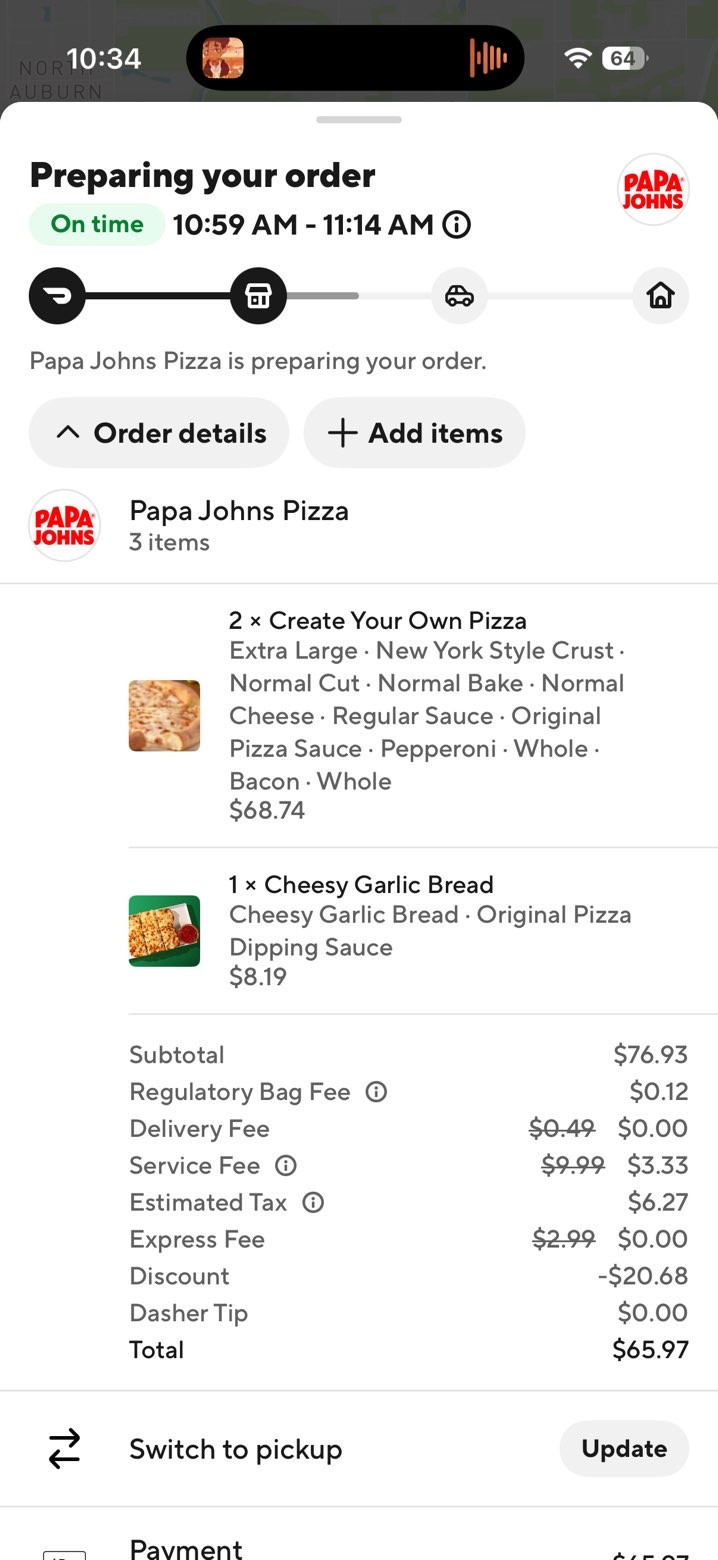Show Service Fee info
718x1560 pixels.
[x=286, y=1166]
